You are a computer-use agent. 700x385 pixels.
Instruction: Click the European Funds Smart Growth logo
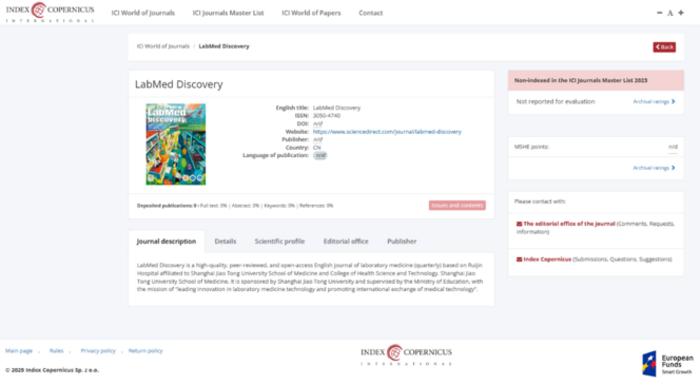667,364
